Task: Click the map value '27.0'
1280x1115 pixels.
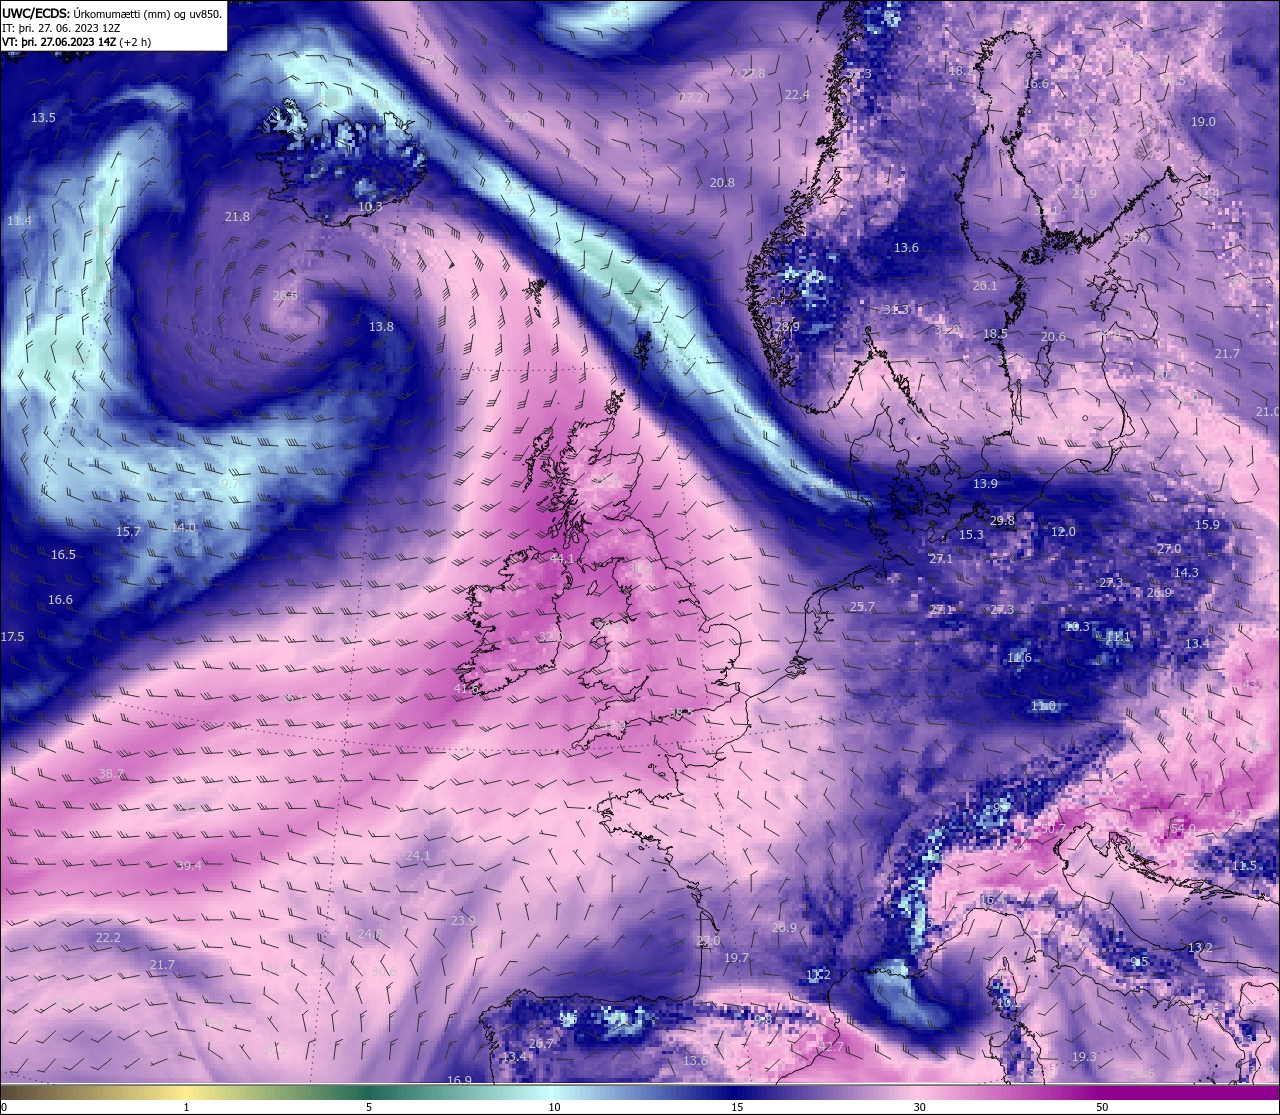Action: pos(1169,548)
